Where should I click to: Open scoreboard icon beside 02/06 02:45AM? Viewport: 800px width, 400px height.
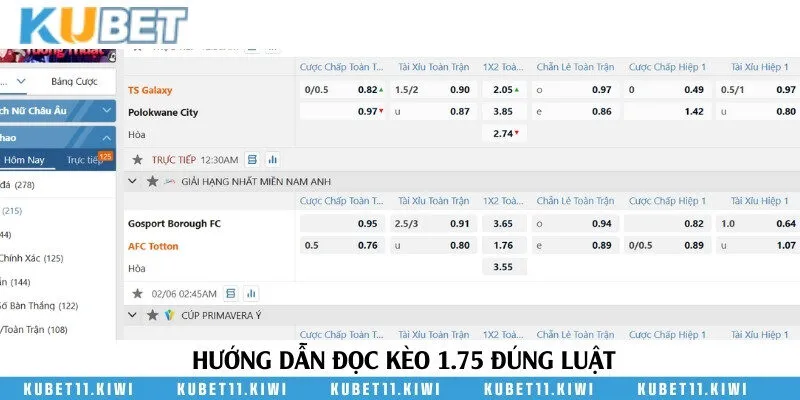click(231, 293)
